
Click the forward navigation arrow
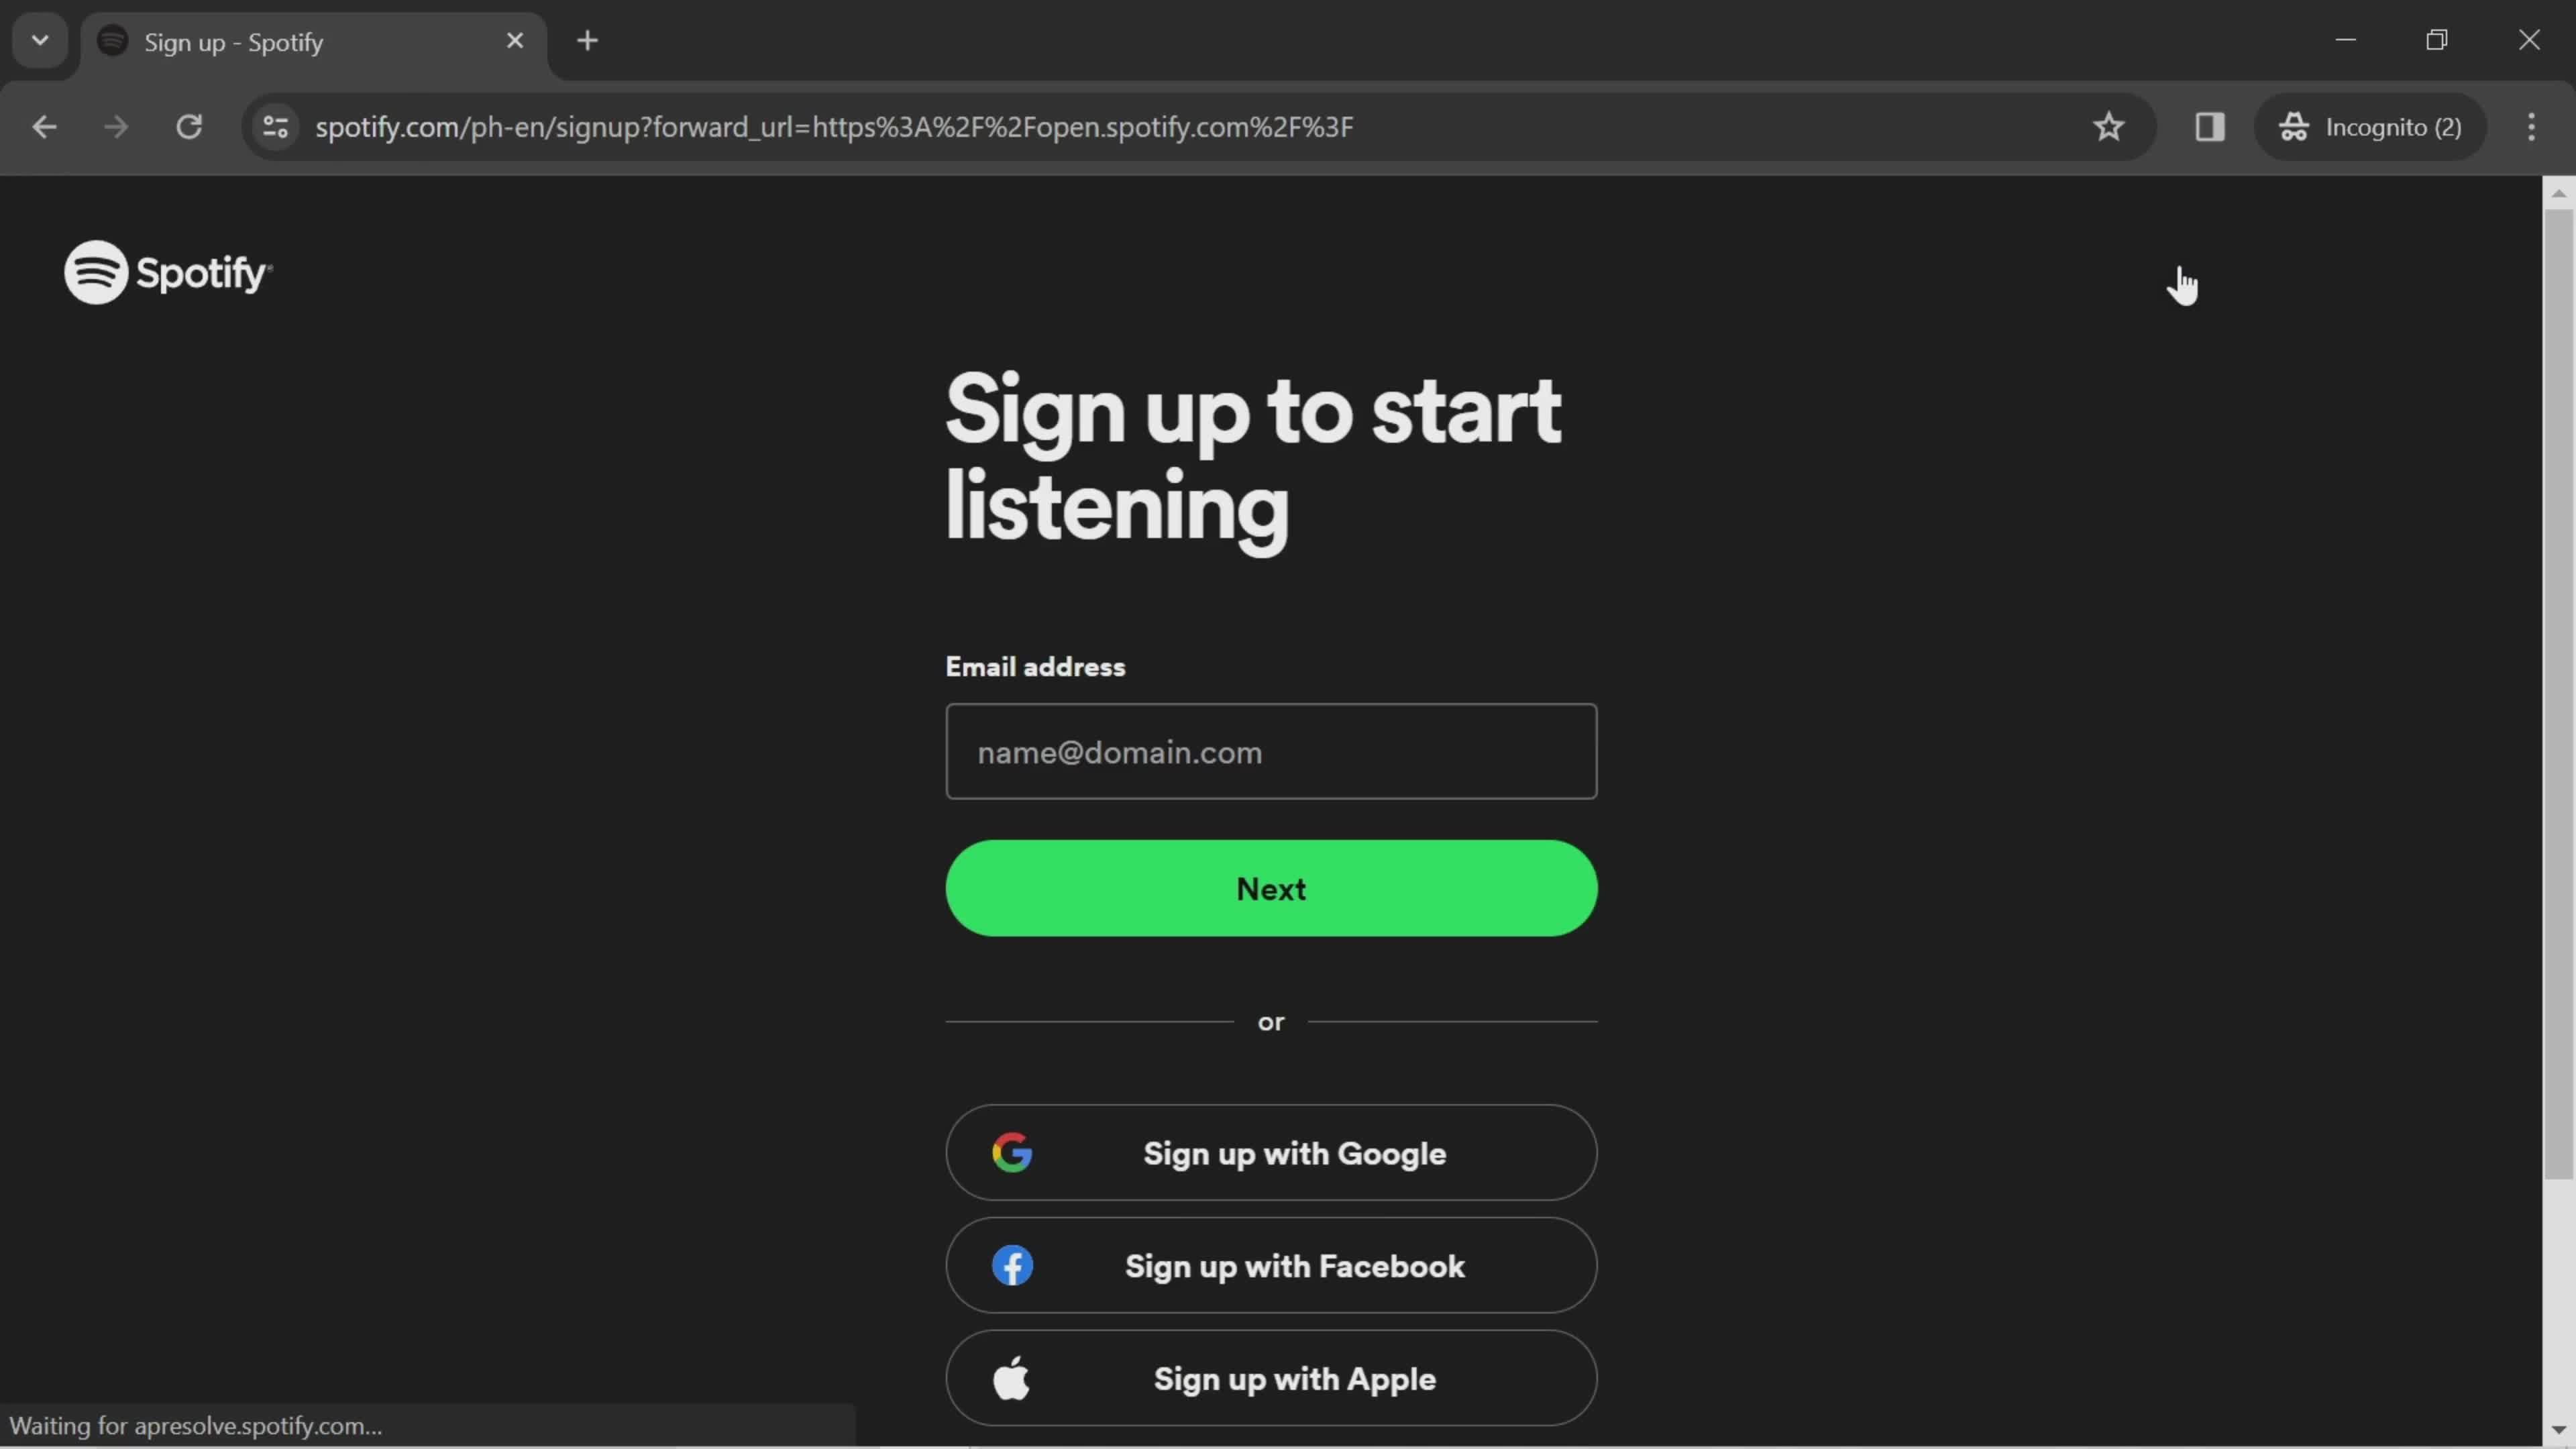coord(116,127)
